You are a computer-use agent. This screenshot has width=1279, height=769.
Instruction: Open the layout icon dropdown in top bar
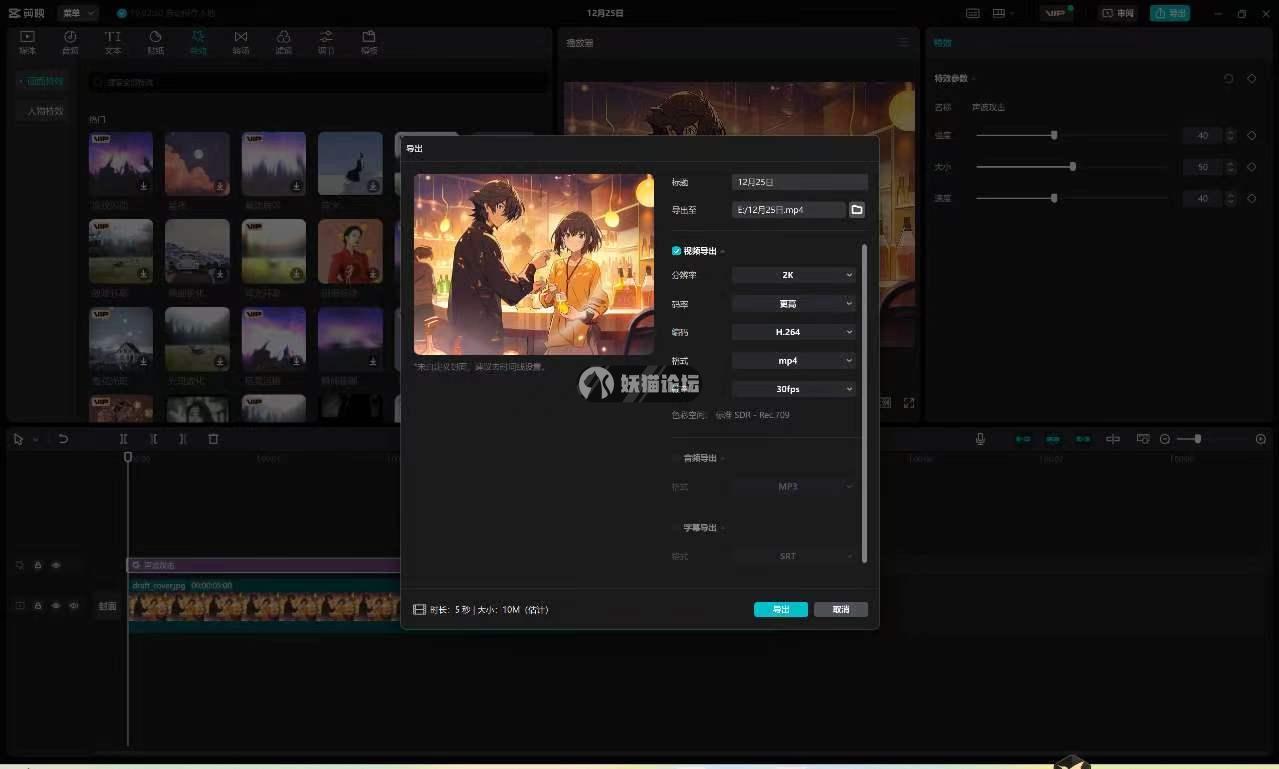pos(1003,13)
